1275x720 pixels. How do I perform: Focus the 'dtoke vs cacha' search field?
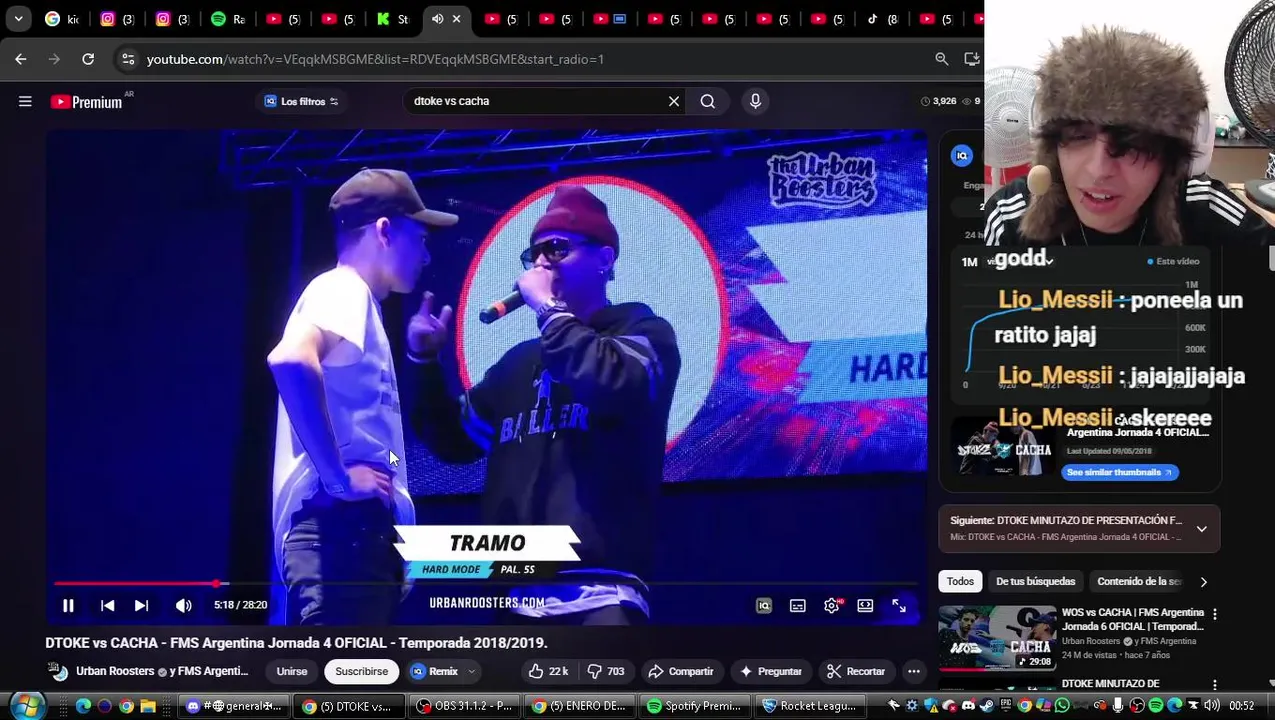coord(535,101)
